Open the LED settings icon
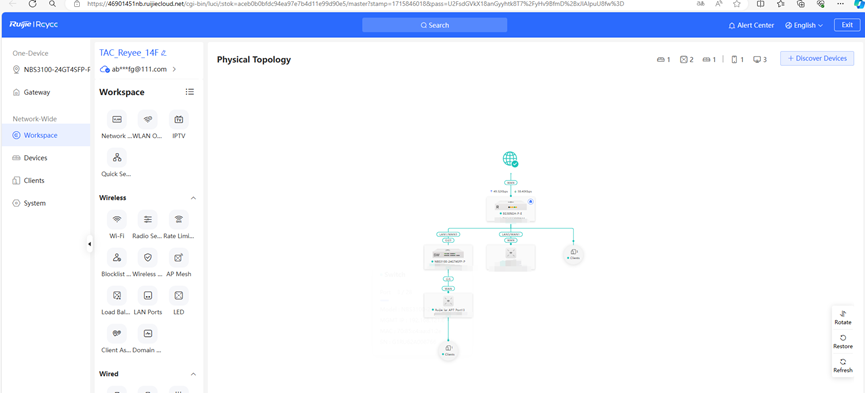Screen dimensions: 865x393 point(179,295)
